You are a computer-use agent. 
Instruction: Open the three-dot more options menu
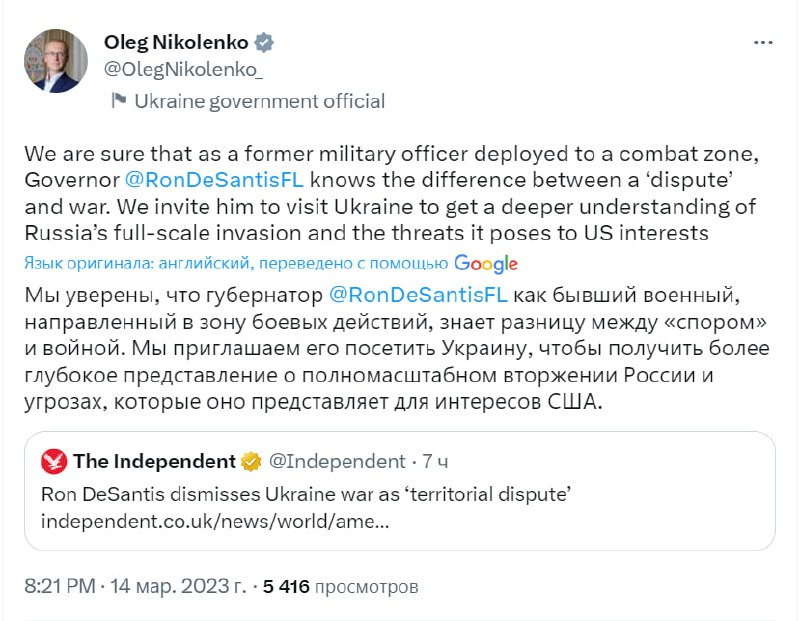coord(762,44)
